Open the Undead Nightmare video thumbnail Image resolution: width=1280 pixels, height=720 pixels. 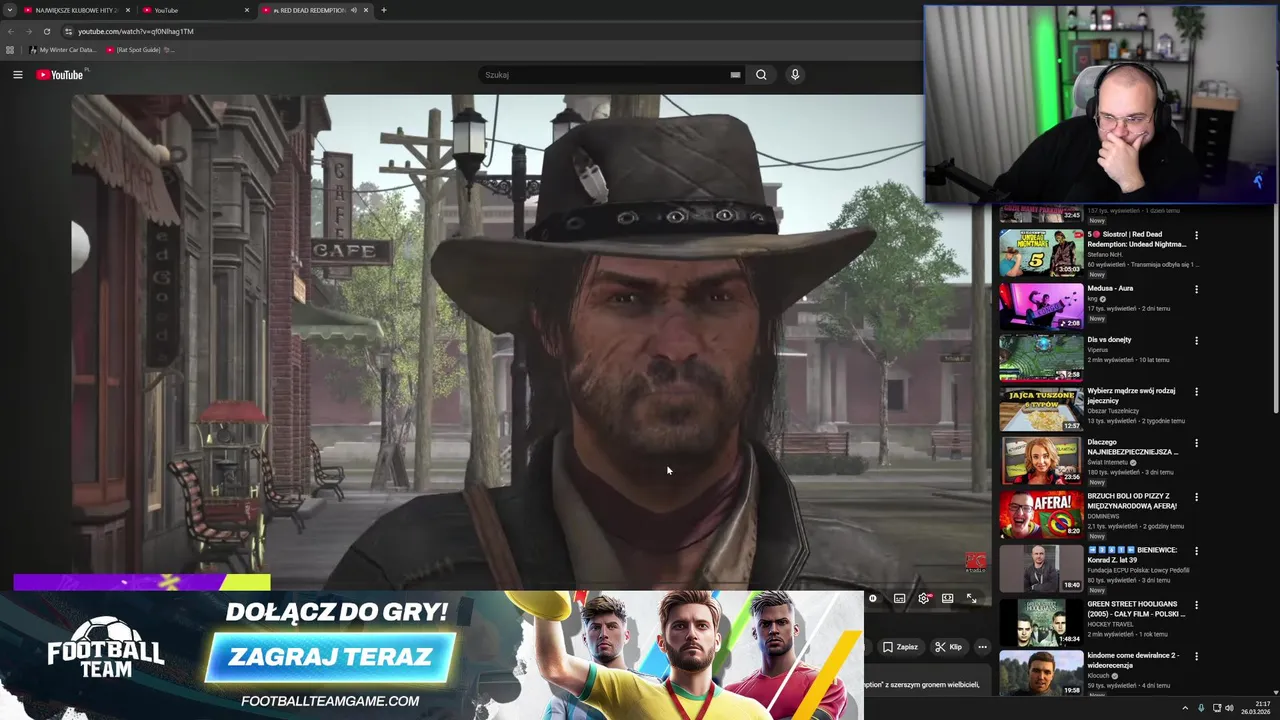(x=1041, y=253)
